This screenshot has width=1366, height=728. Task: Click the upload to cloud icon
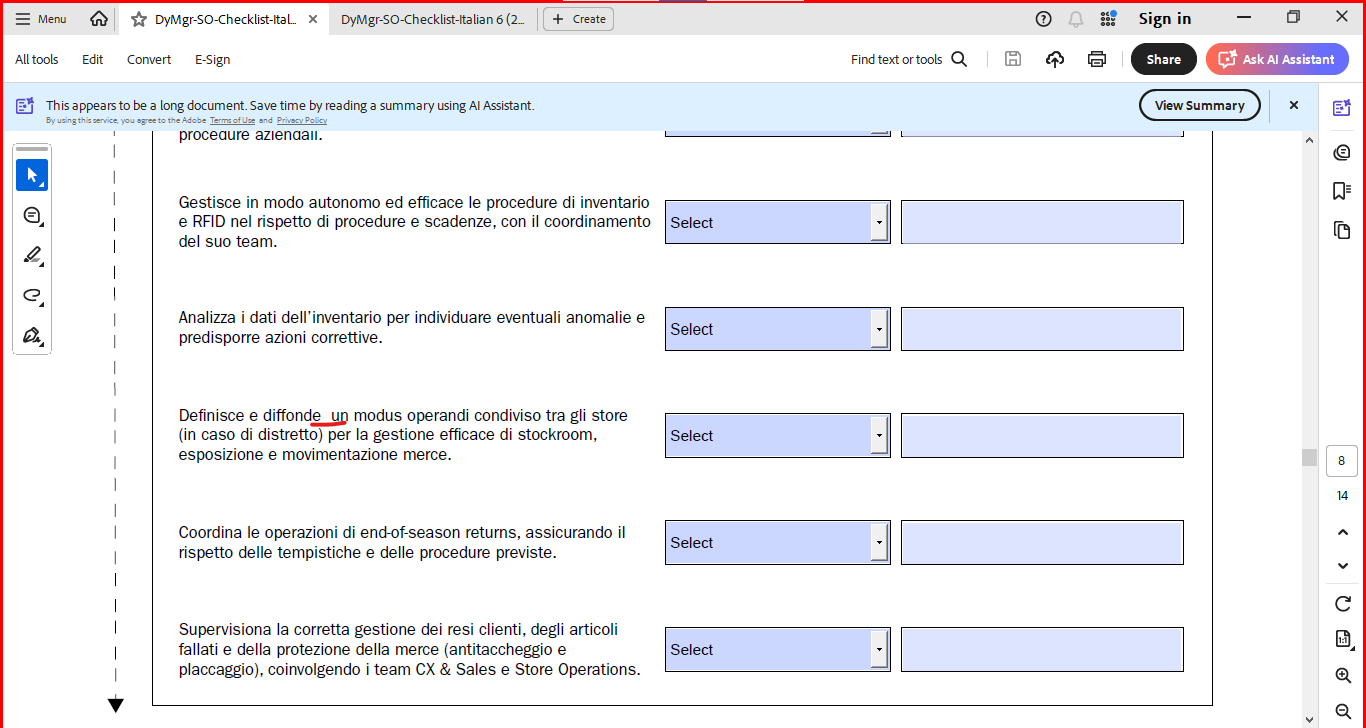click(x=1055, y=59)
